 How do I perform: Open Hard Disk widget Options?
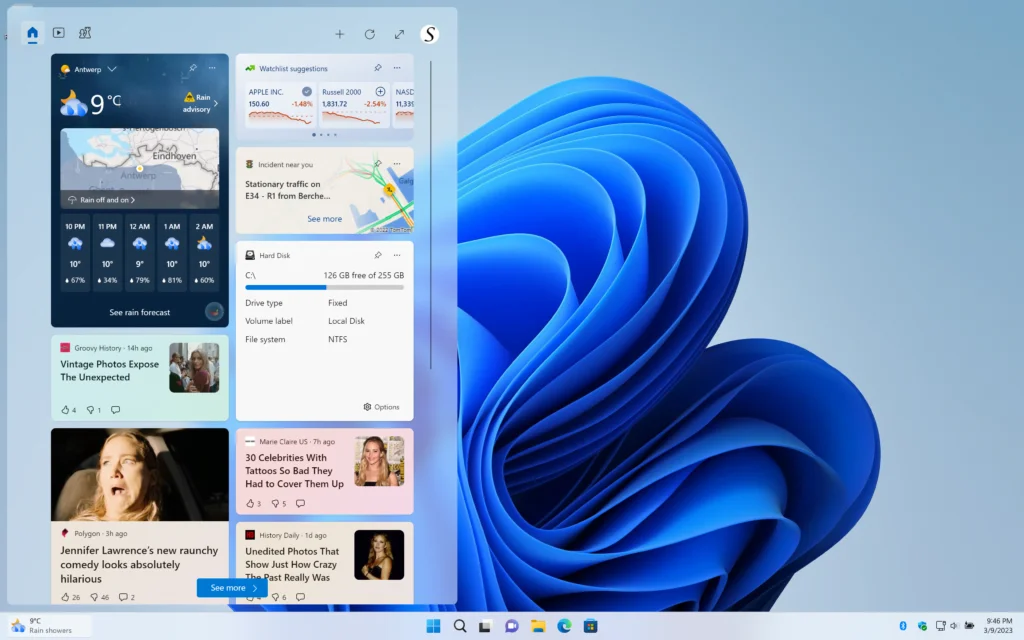coord(381,407)
